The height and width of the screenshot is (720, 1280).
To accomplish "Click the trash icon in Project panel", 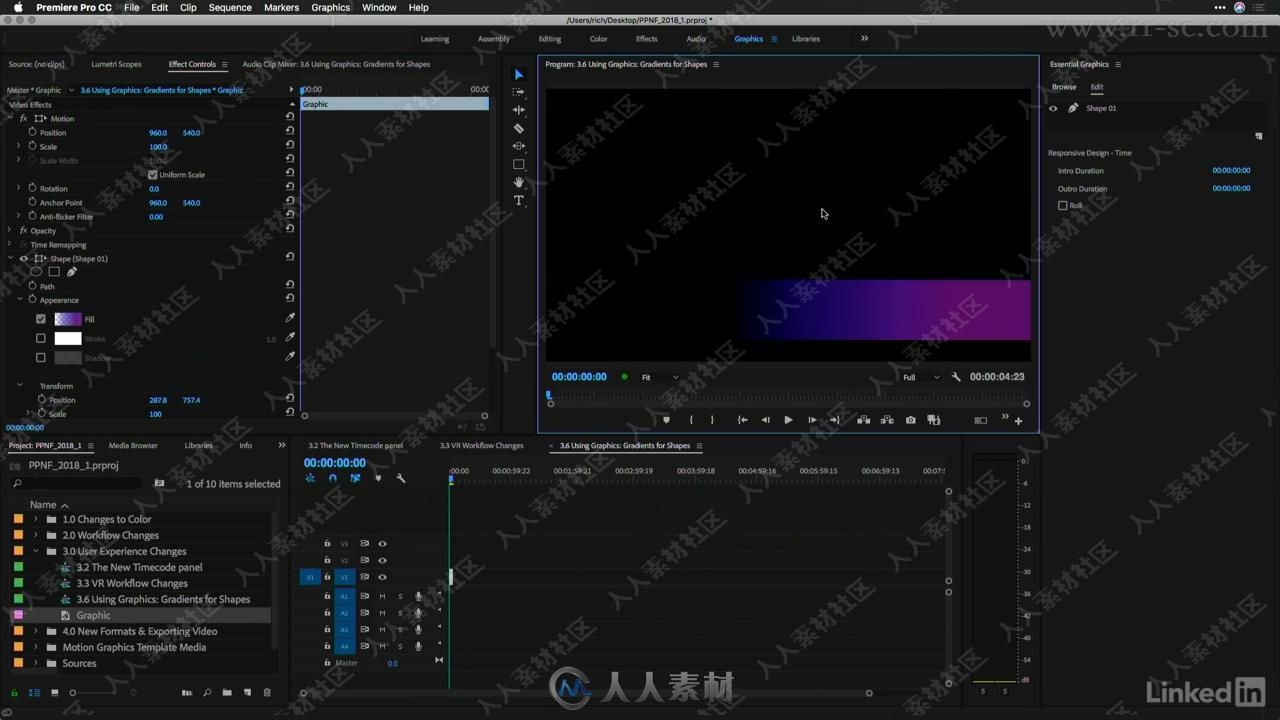I will (267, 692).
